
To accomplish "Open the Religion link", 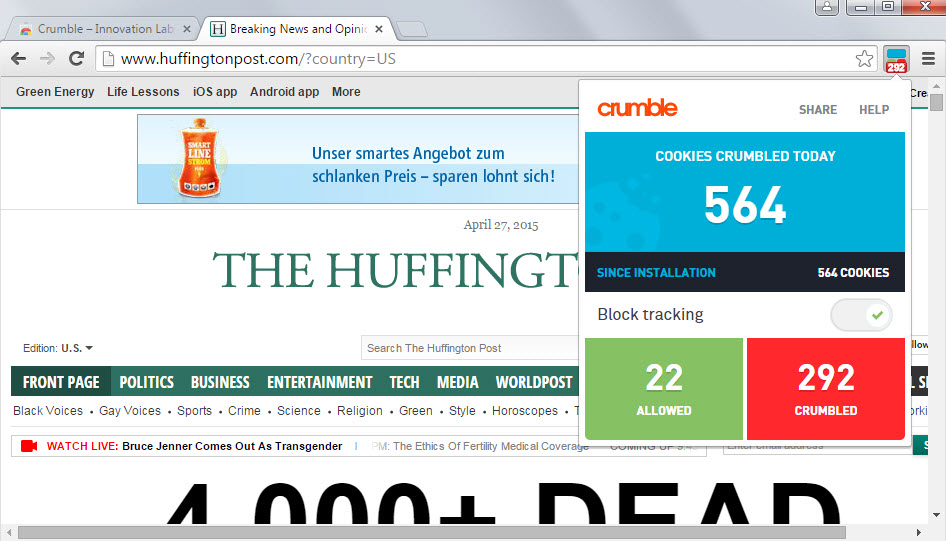I will (x=360, y=411).
